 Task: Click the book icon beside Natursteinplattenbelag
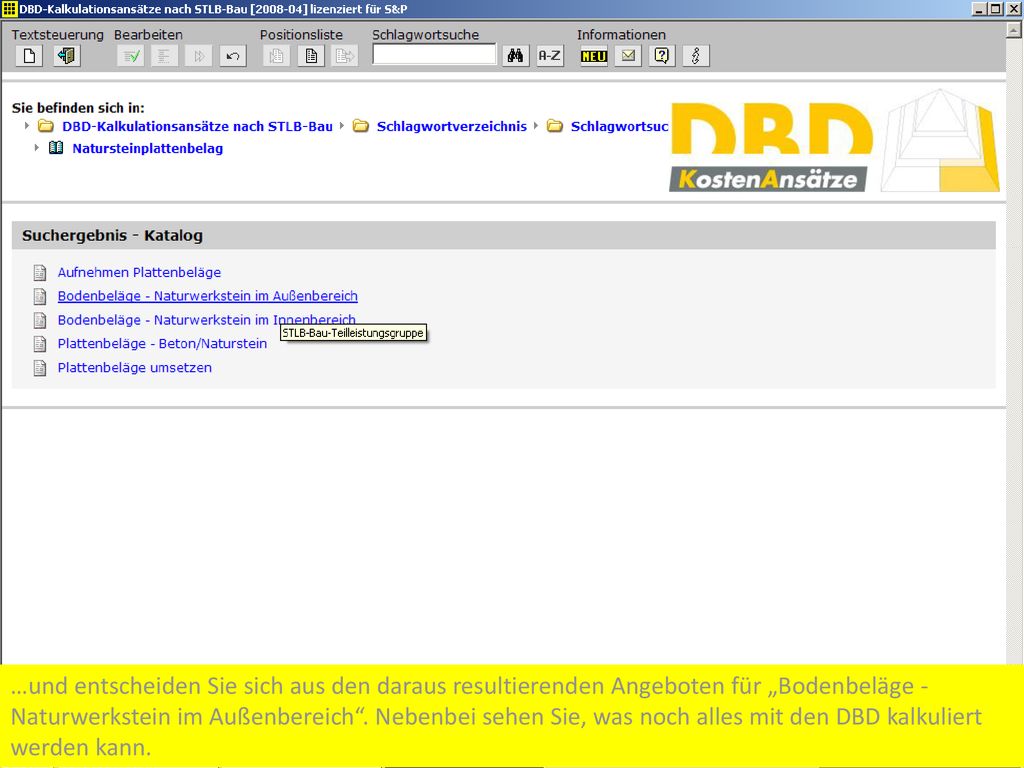click(x=56, y=148)
